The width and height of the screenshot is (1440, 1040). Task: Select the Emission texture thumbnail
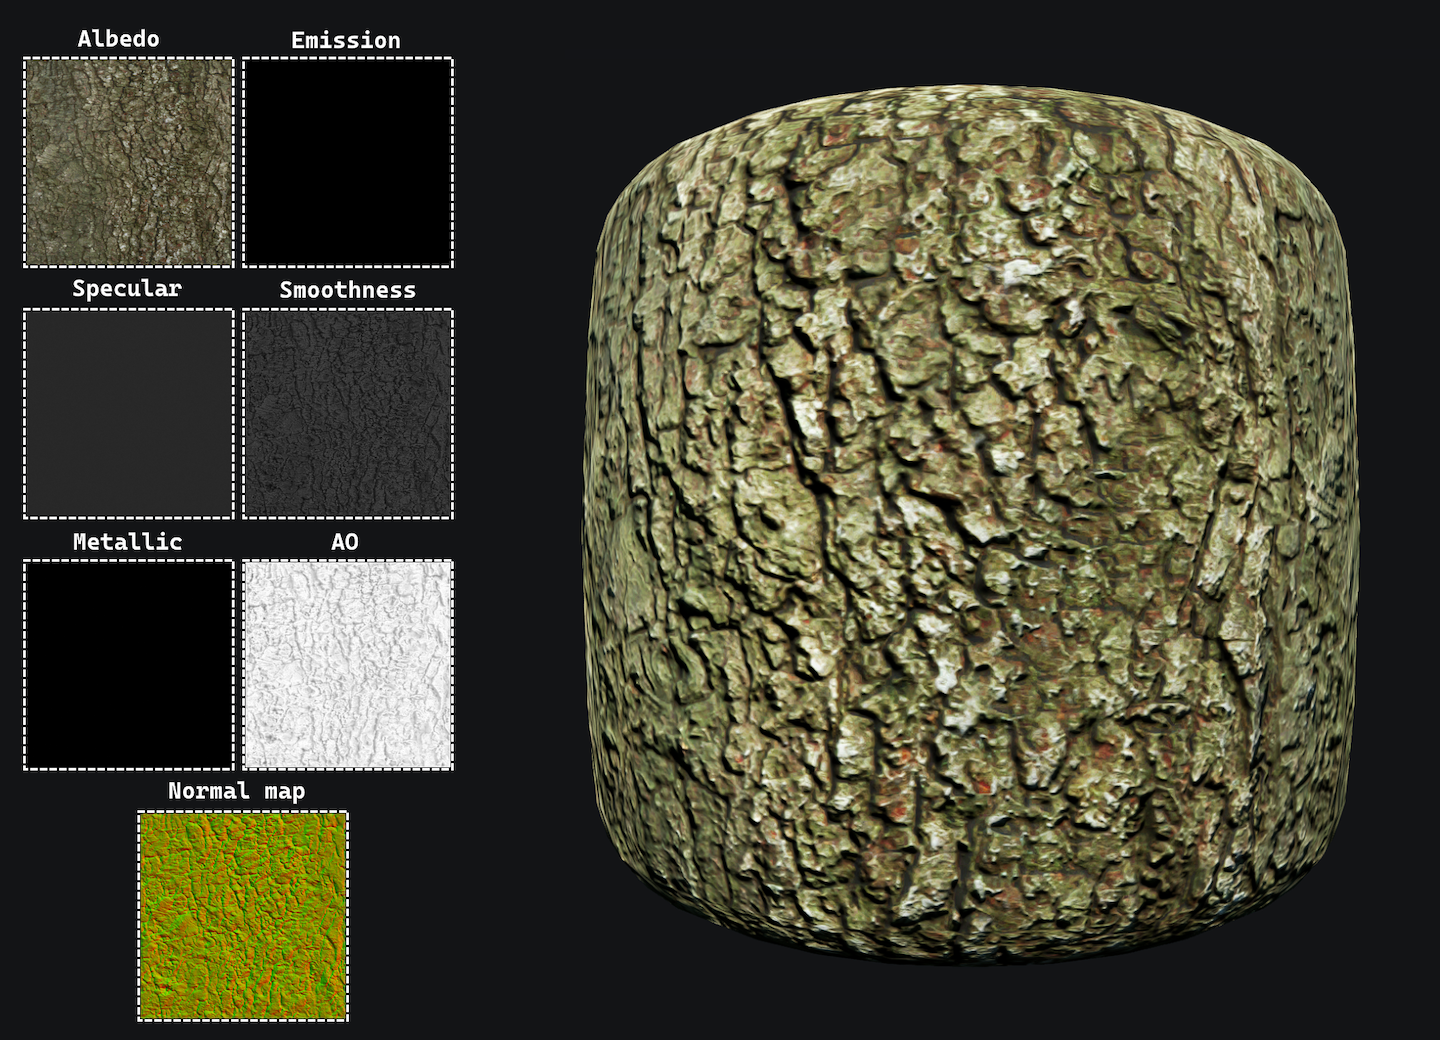348,162
